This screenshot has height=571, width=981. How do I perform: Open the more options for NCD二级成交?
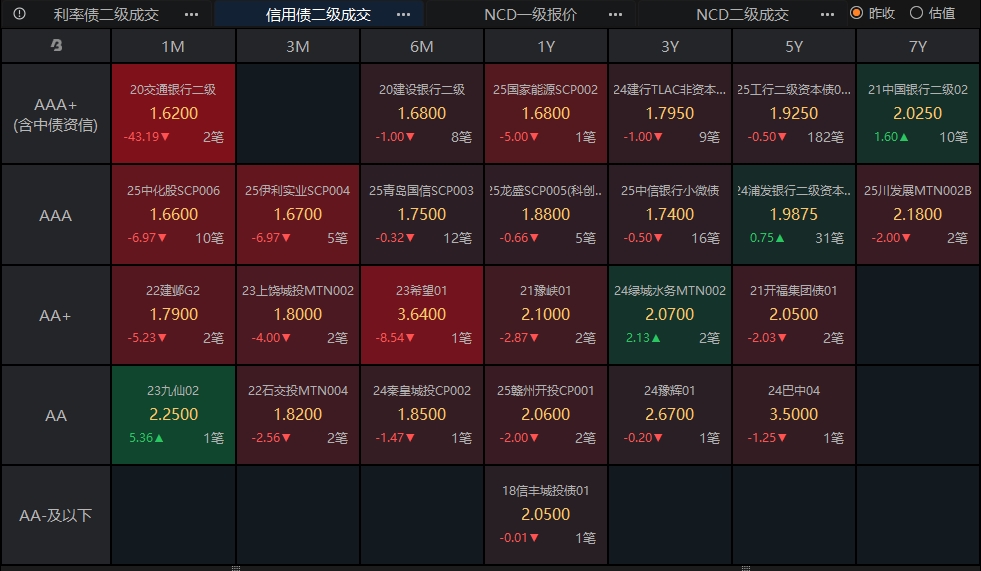coord(827,14)
